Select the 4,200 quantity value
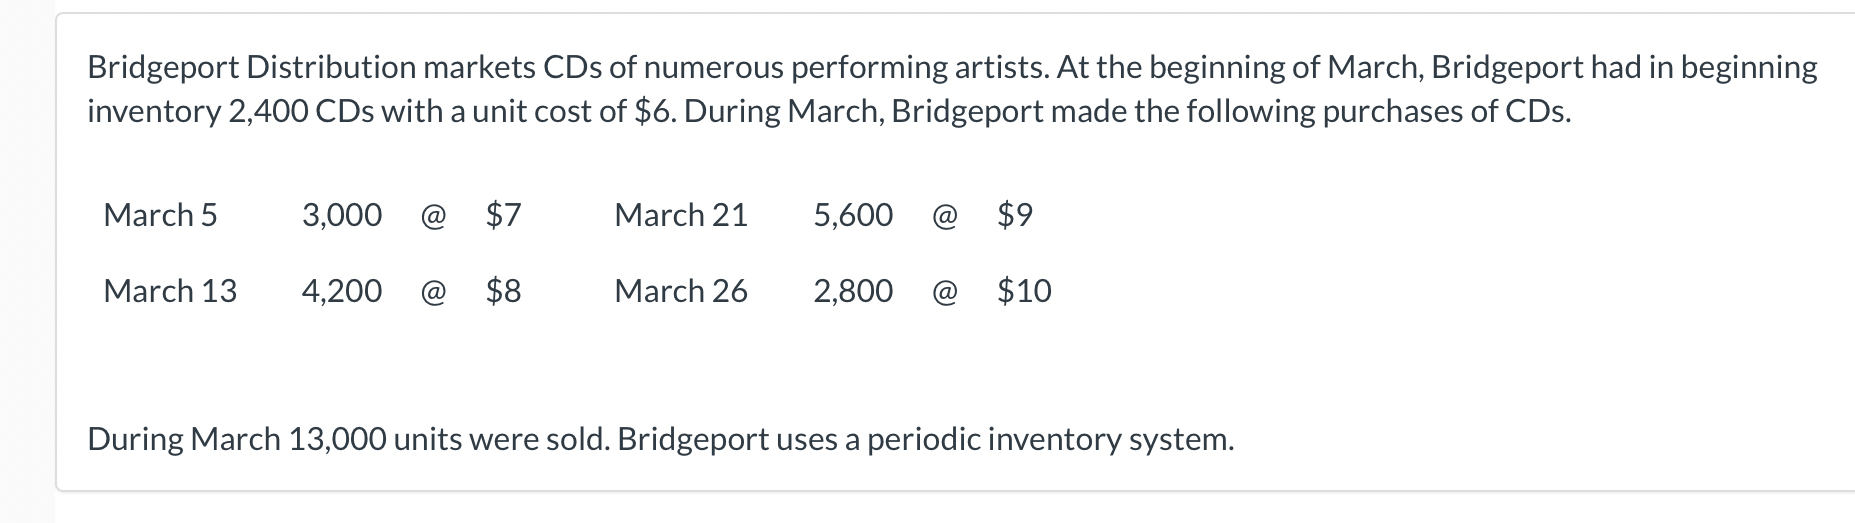Screen dimensions: 1855x523 342,291
